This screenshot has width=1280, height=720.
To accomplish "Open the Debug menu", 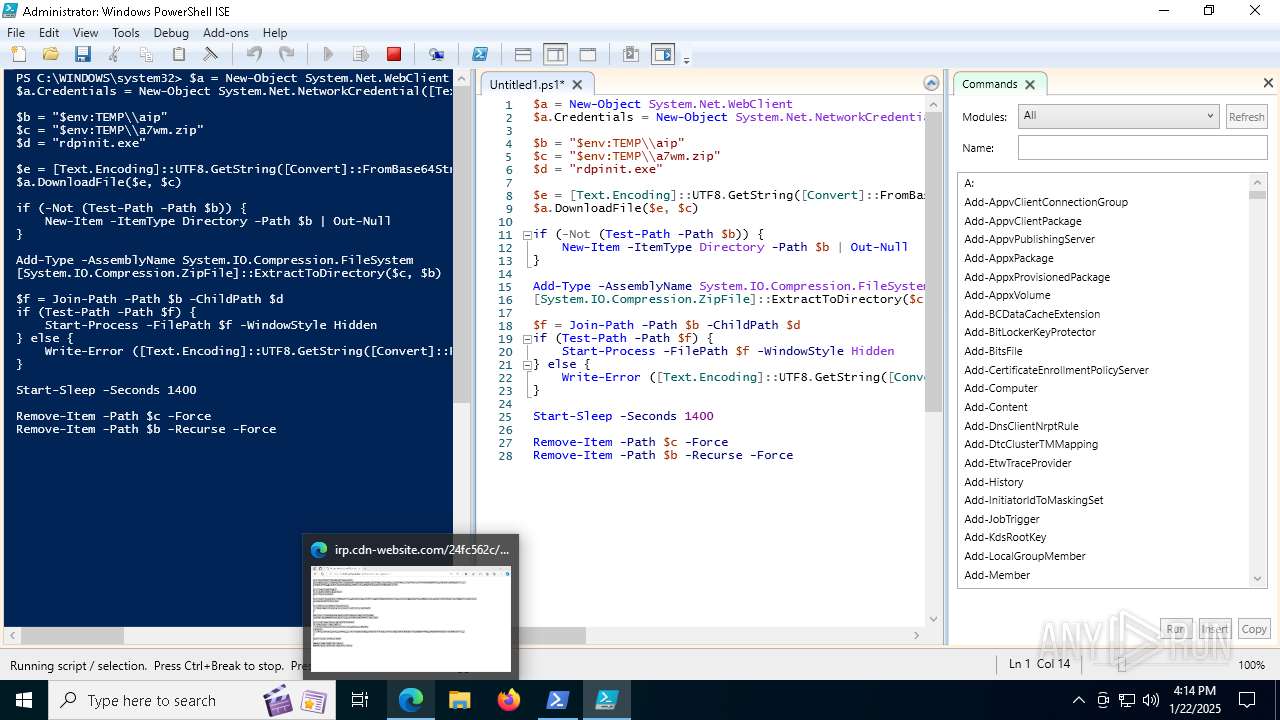I will click(x=171, y=33).
